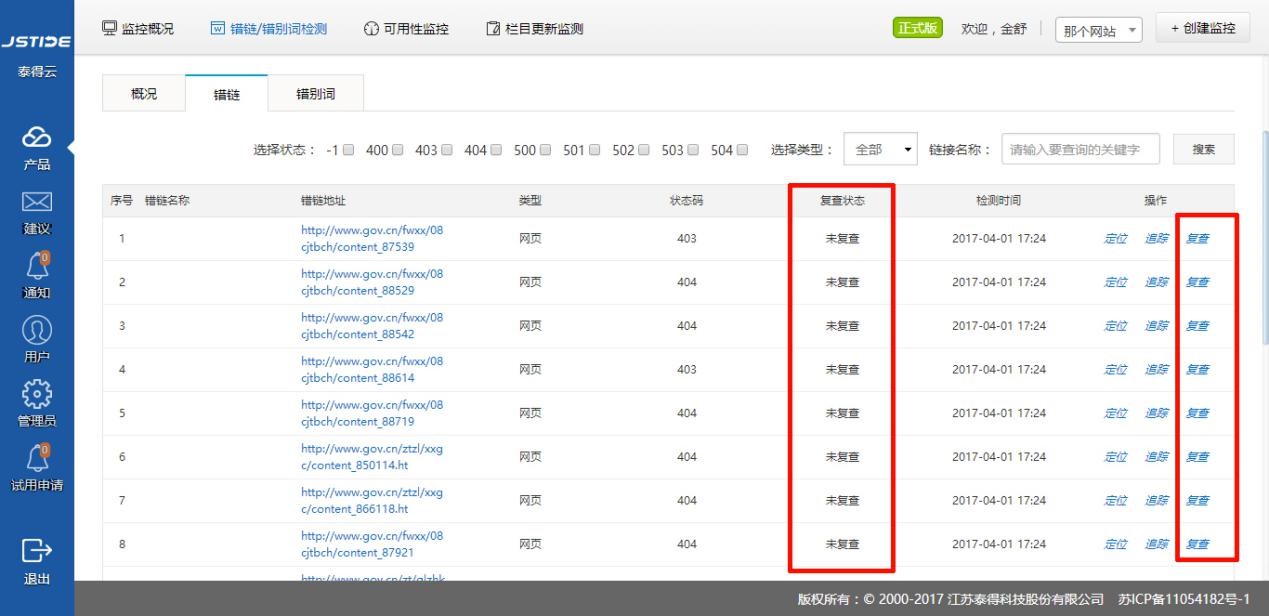The image size is (1269, 616).
Task: Check the 404 status checkbox
Action: (496, 150)
